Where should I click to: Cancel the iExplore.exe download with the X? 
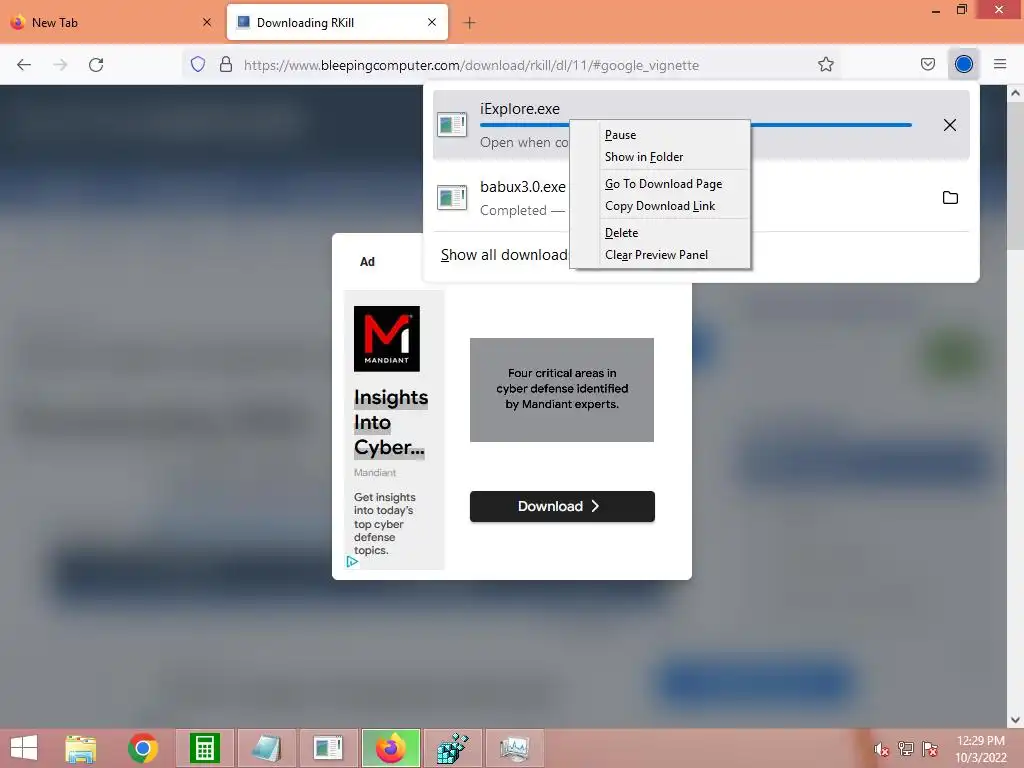pos(950,125)
